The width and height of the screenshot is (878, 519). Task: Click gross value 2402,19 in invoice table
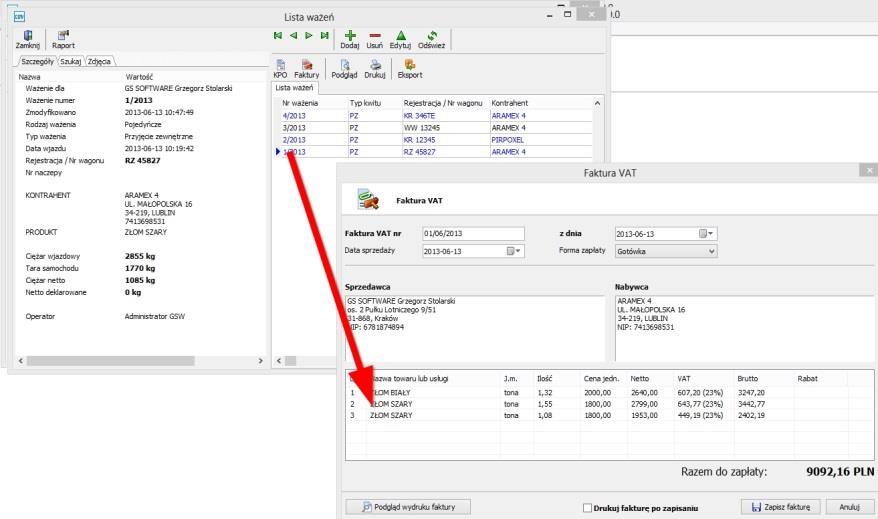point(751,415)
